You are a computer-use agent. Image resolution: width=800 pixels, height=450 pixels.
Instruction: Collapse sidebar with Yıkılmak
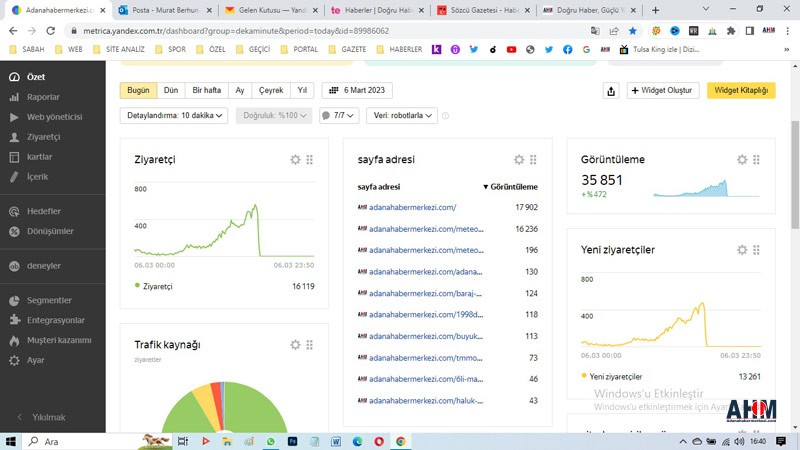42,417
